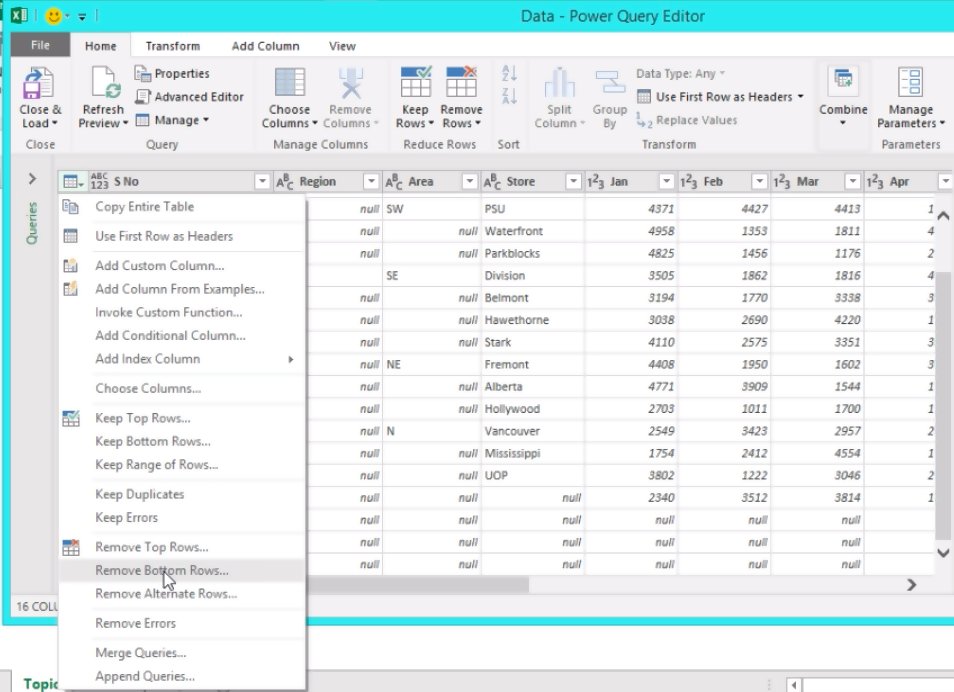Click the table menu icon beside S No

point(73,181)
